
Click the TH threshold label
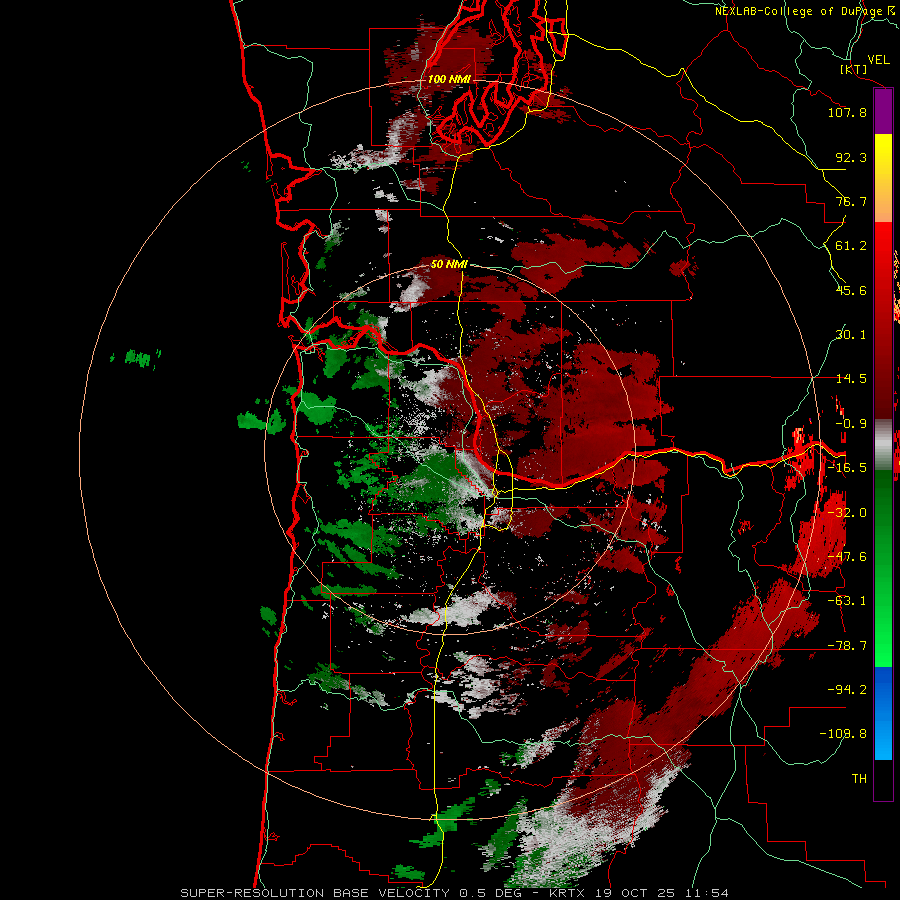[859, 779]
